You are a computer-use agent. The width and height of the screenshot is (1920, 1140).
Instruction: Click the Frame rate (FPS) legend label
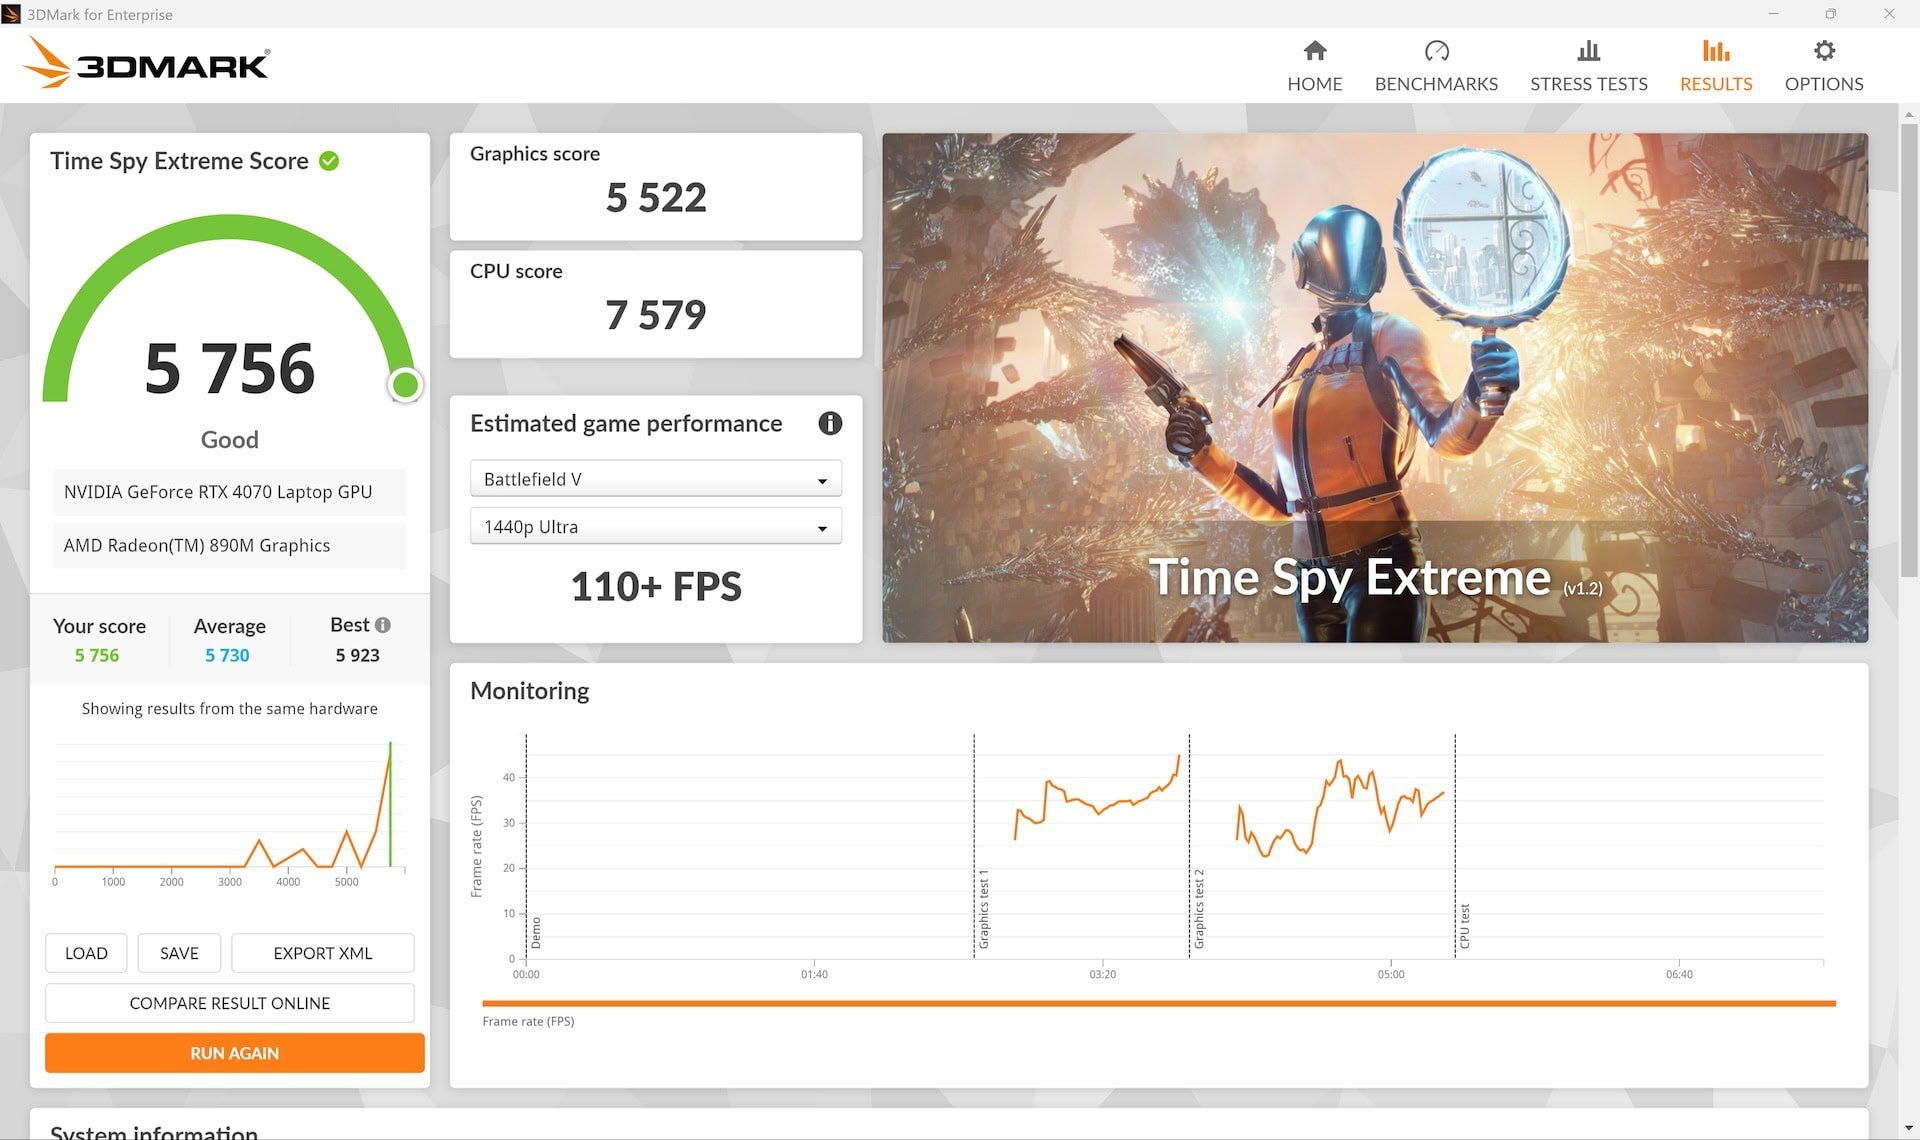(528, 1021)
